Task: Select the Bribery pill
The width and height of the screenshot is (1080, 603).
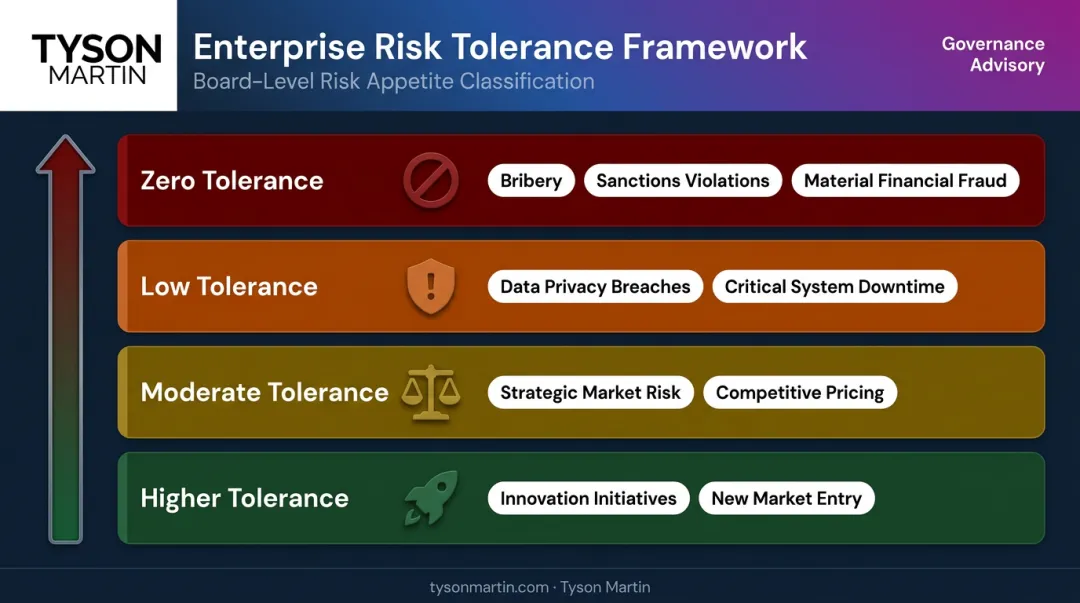Action: 531,181
